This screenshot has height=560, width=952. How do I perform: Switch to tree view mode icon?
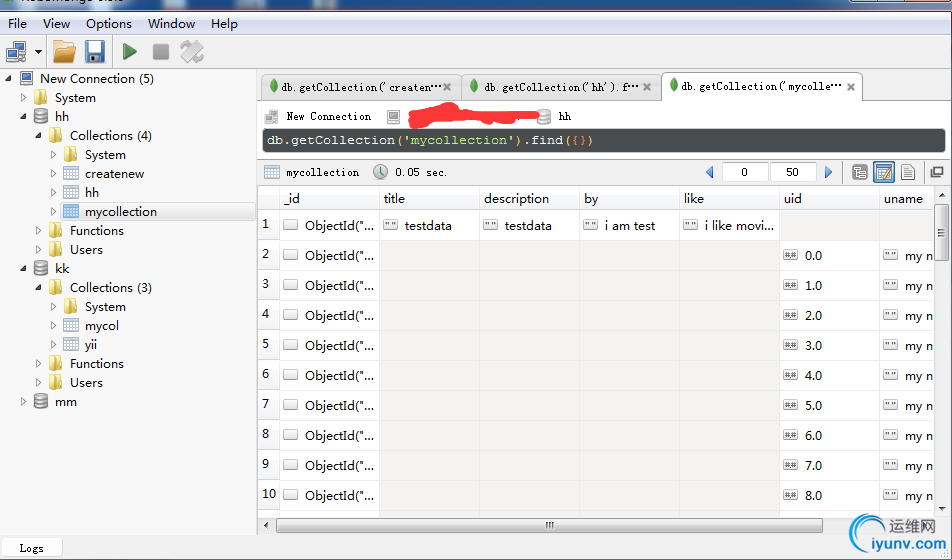[860, 172]
